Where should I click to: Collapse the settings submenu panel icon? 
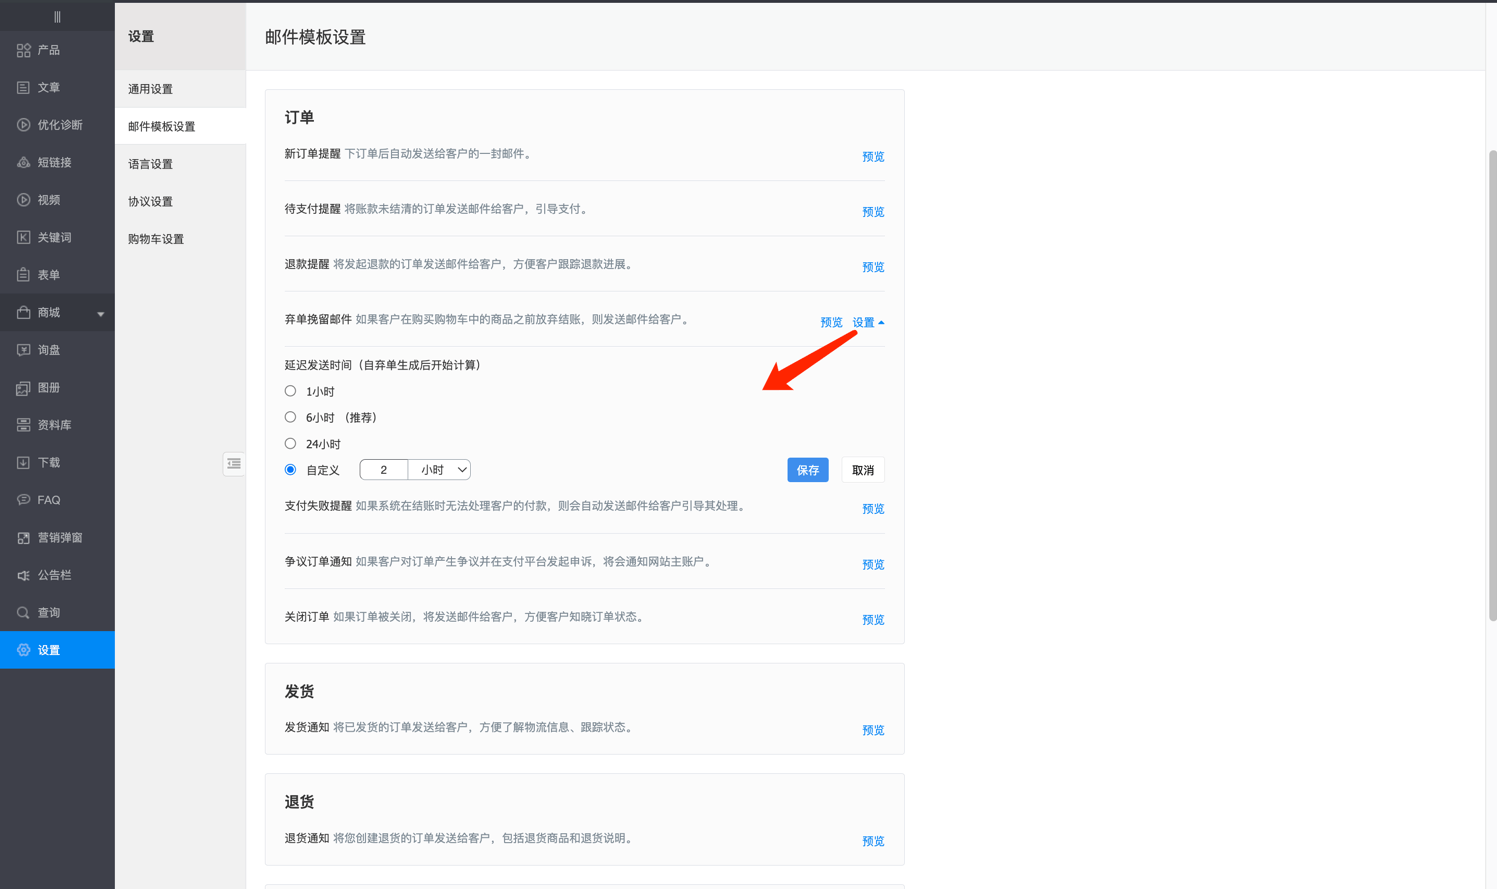(x=234, y=464)
